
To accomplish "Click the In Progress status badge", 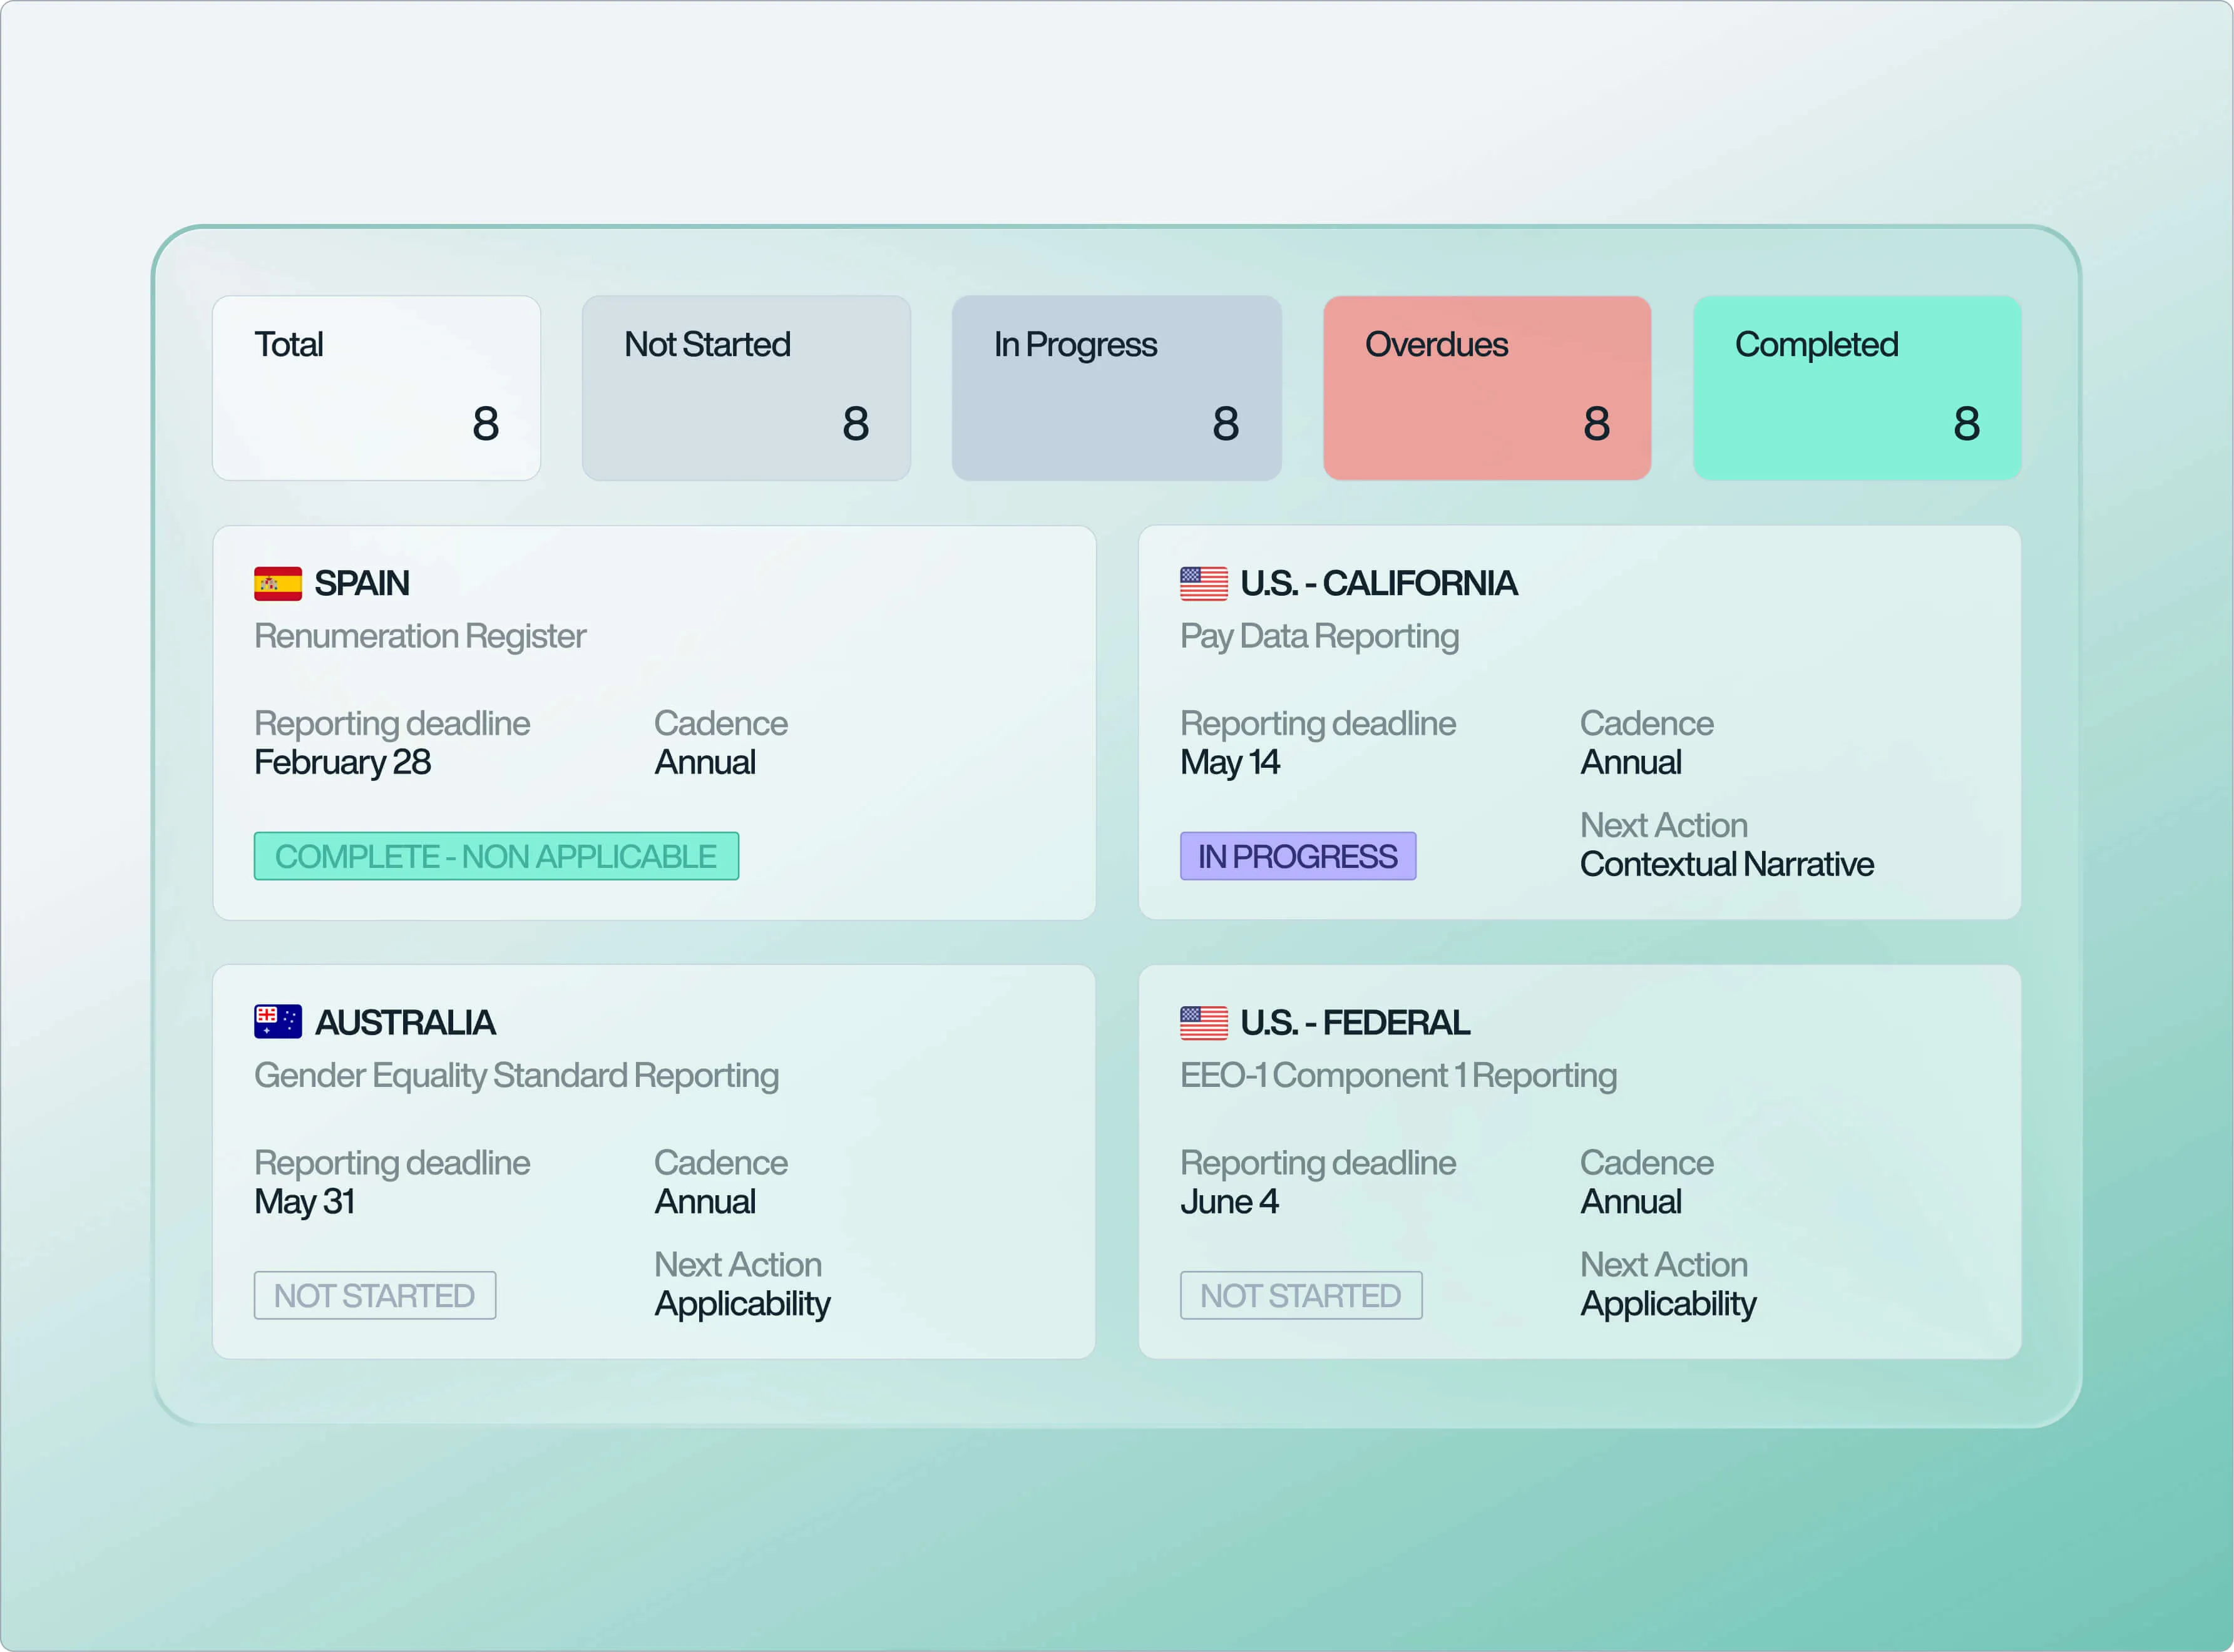I will pos(1297,856).
